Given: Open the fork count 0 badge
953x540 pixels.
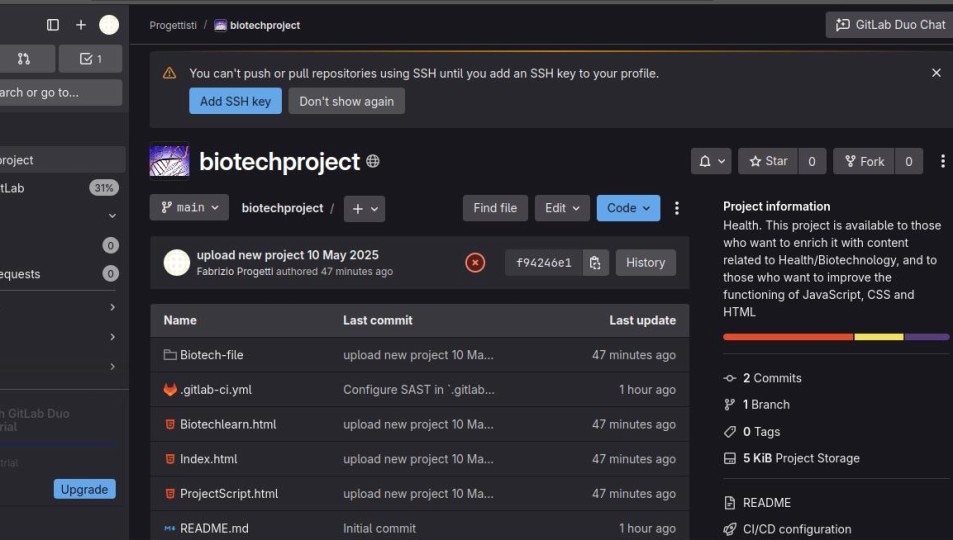Looking at the screenshot, I should coord(909,161).
